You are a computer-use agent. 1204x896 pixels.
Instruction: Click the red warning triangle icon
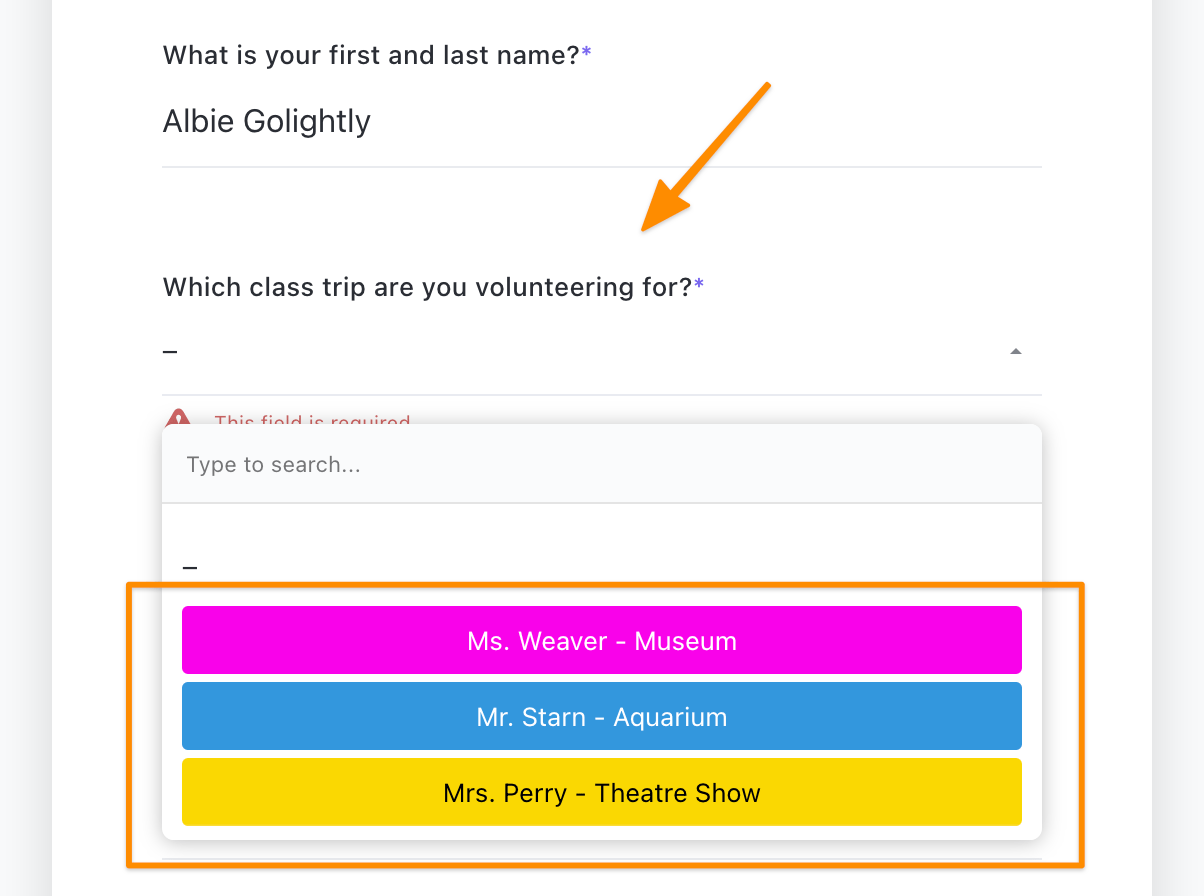coord(178,418)
